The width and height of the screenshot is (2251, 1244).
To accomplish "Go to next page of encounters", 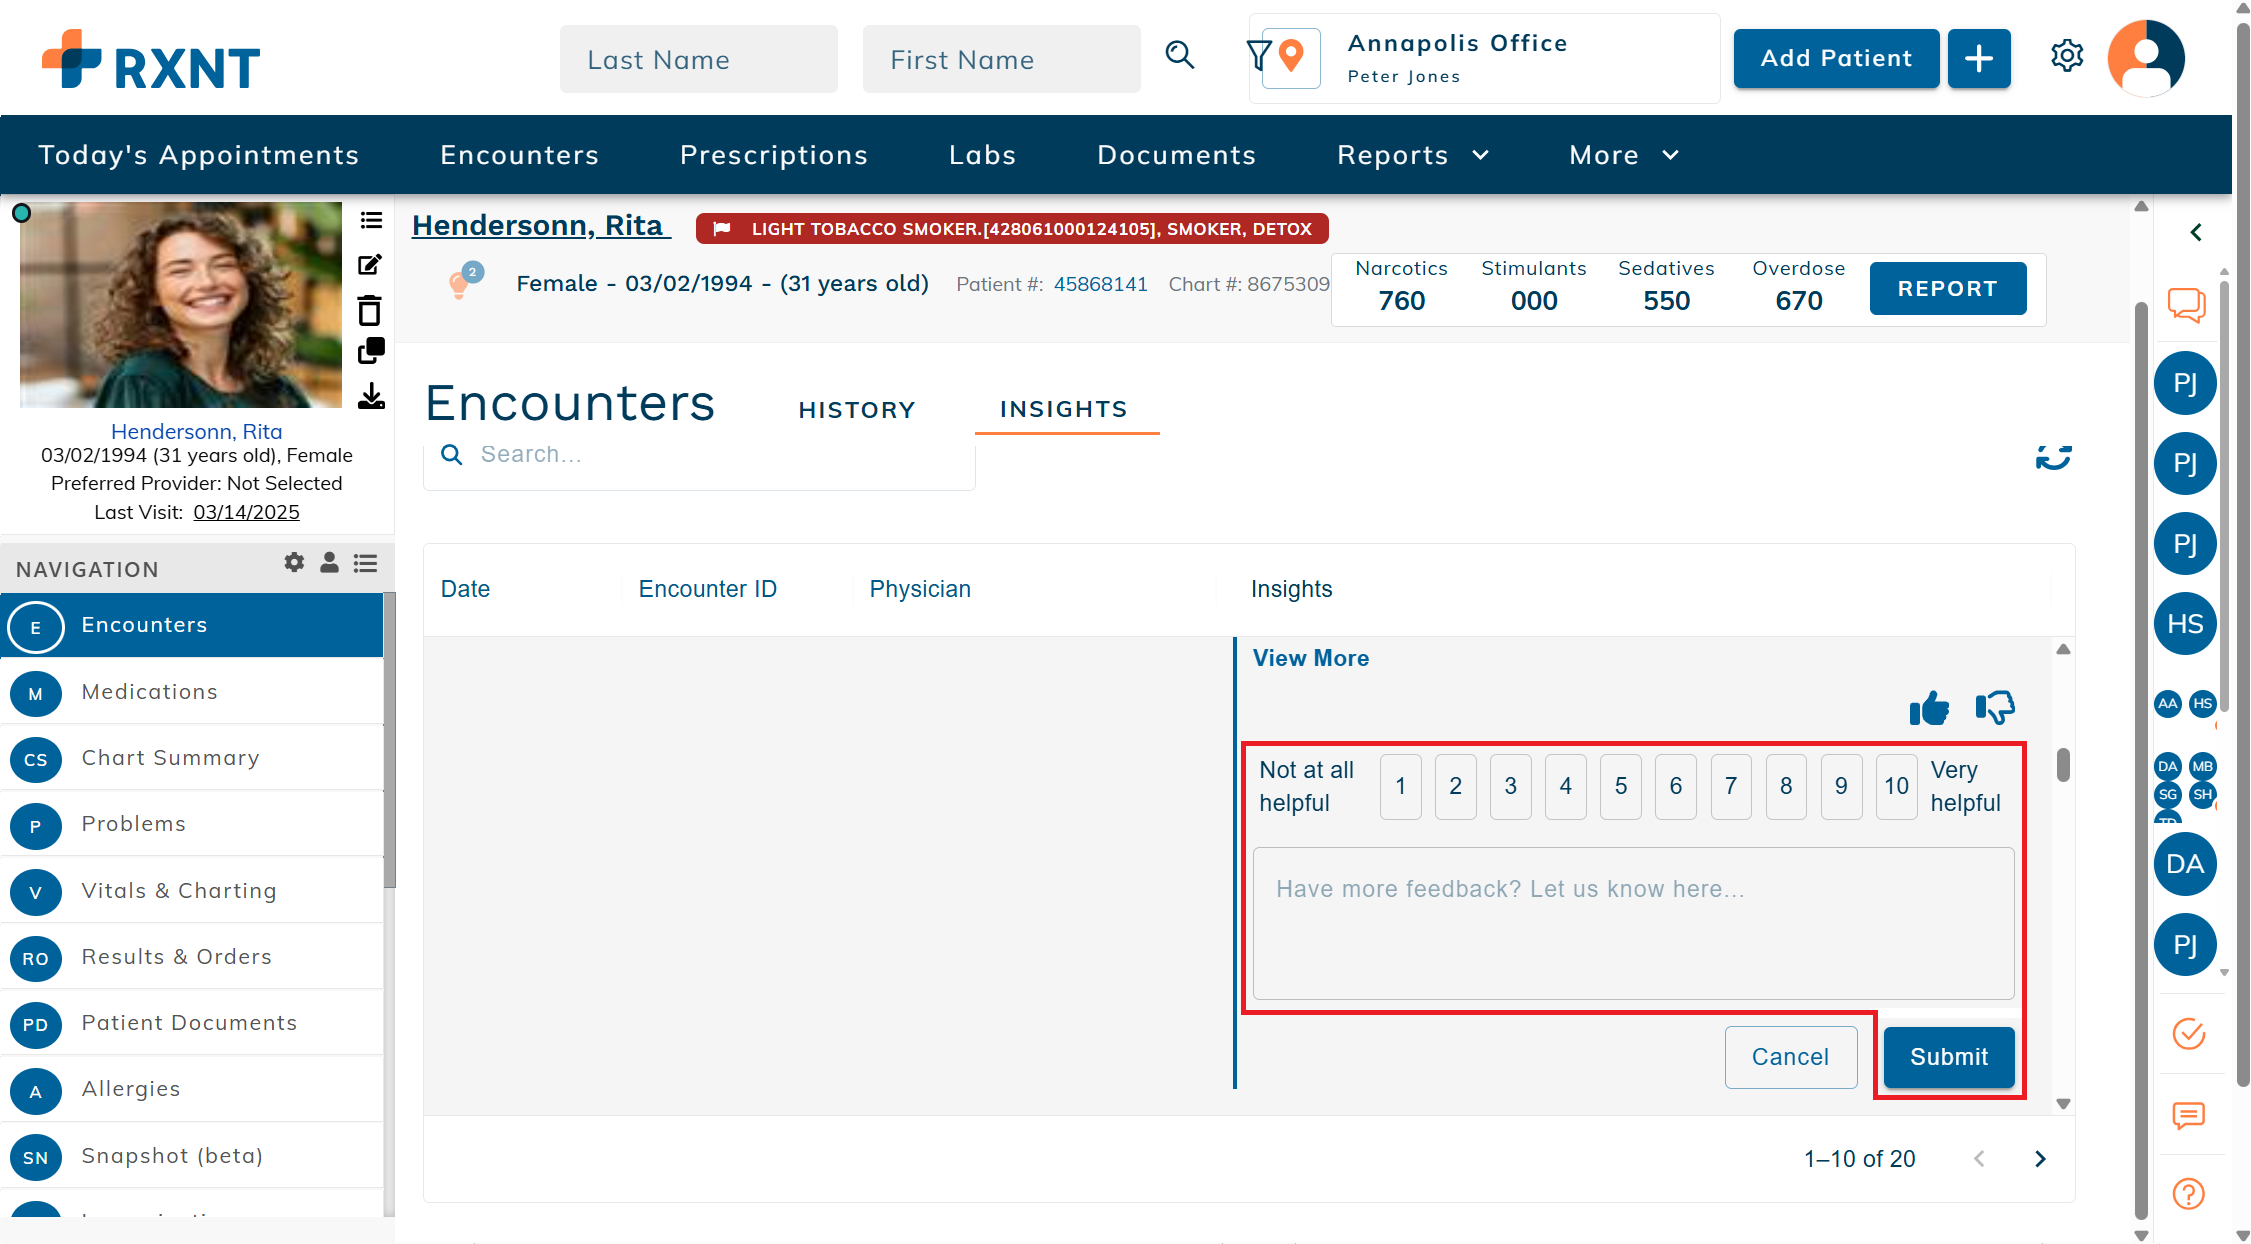I will click(2040, 1159).
